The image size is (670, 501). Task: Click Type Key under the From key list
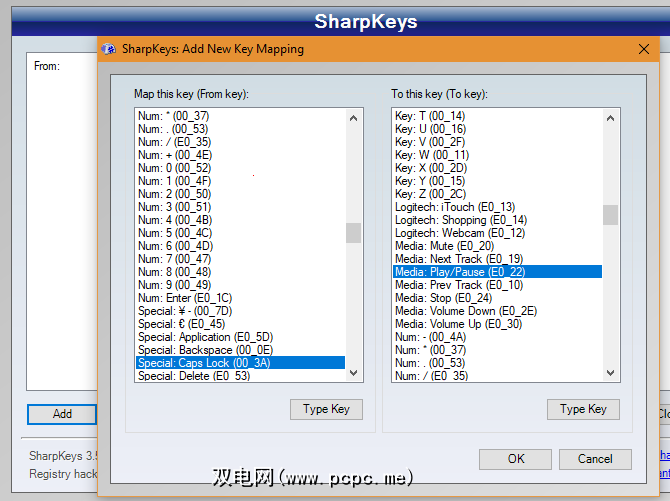point(326,409)
